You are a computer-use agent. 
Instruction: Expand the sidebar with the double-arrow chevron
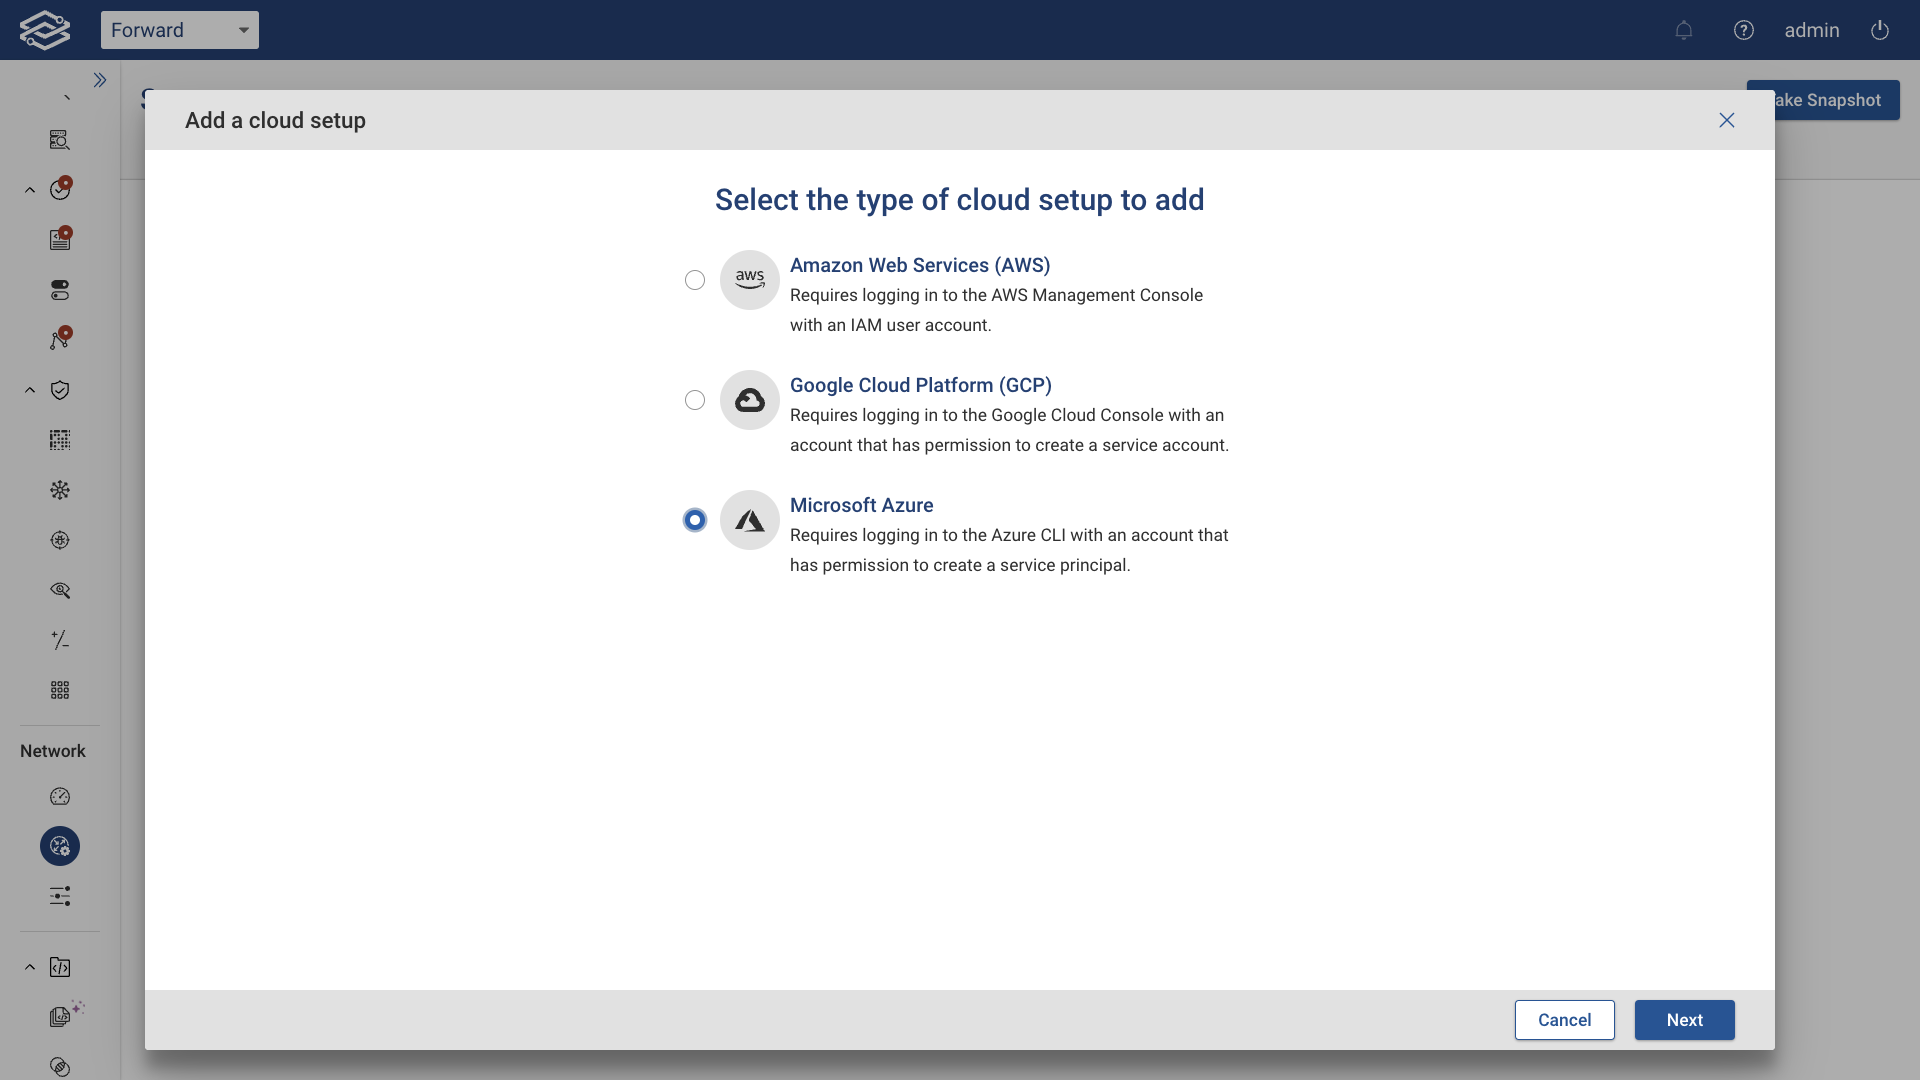tap(99, 80)
